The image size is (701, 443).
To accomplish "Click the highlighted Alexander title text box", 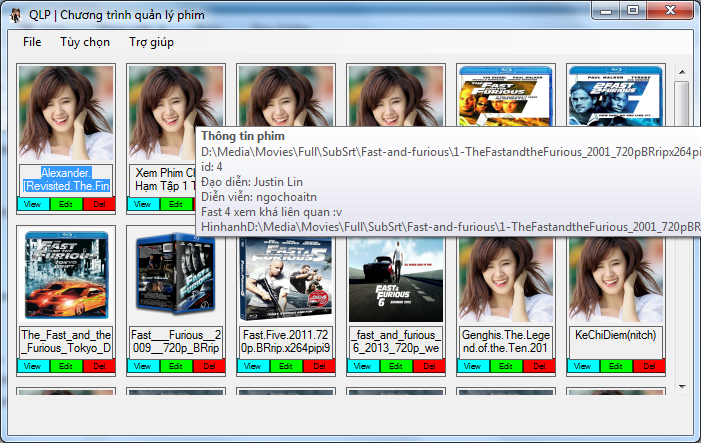I will 66,179.
